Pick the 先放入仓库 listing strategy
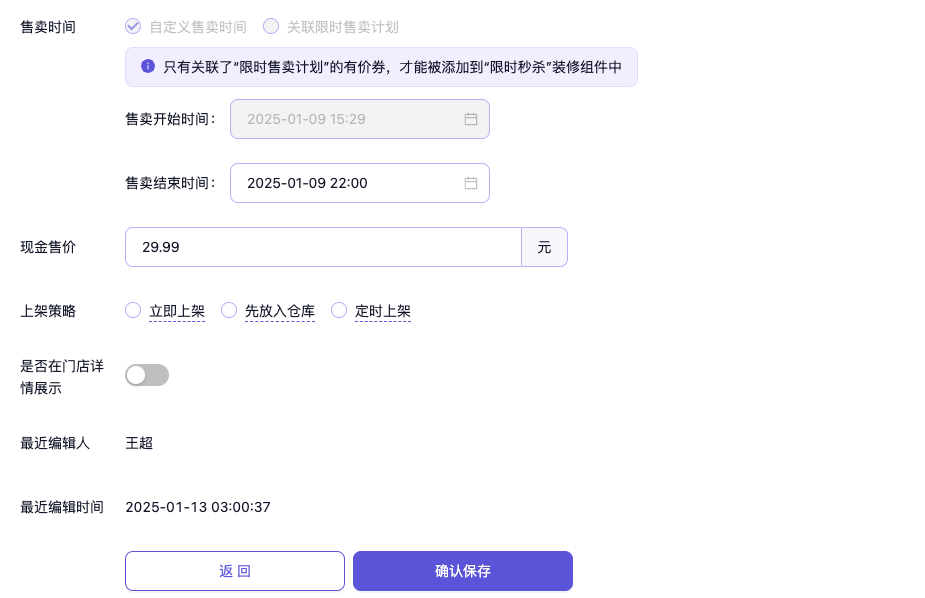This screenshot has width=925, height=598. (x=229, y=311)
